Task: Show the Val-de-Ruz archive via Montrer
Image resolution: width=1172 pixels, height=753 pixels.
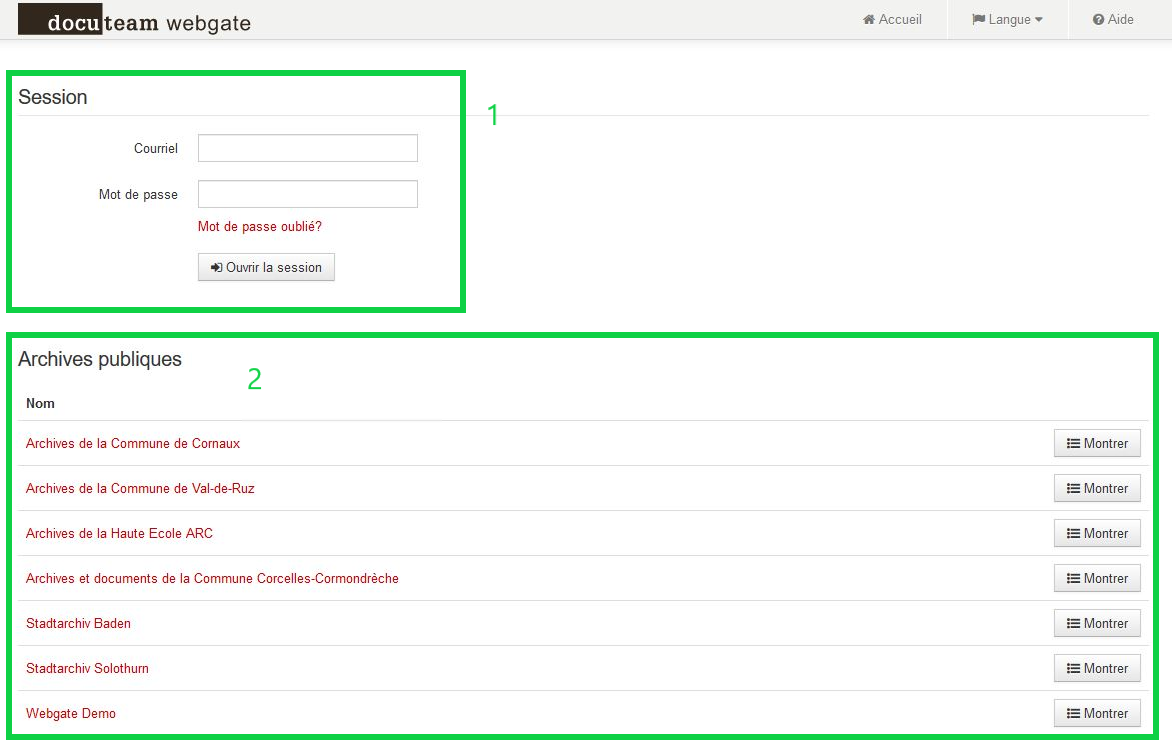Action: point(1097,488)
